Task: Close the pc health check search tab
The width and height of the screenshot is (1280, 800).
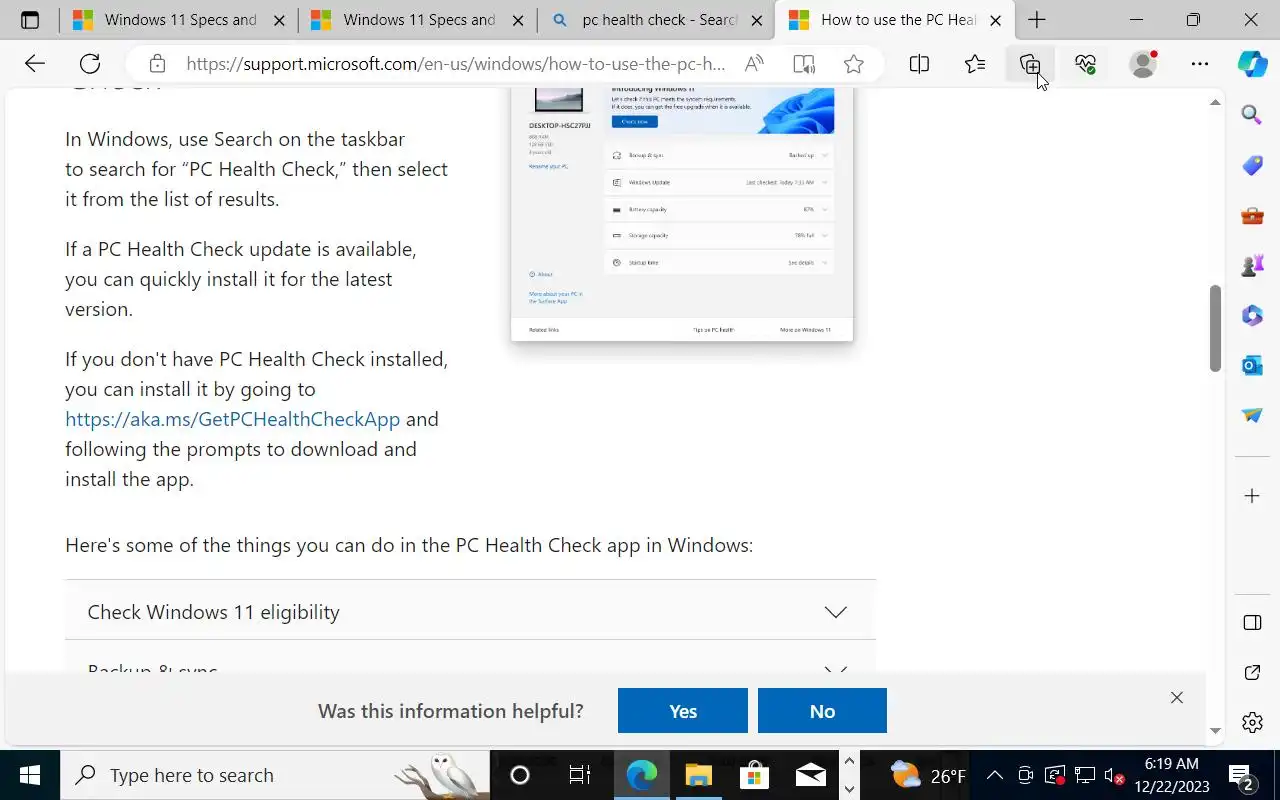Action: (x=757, y=20)
